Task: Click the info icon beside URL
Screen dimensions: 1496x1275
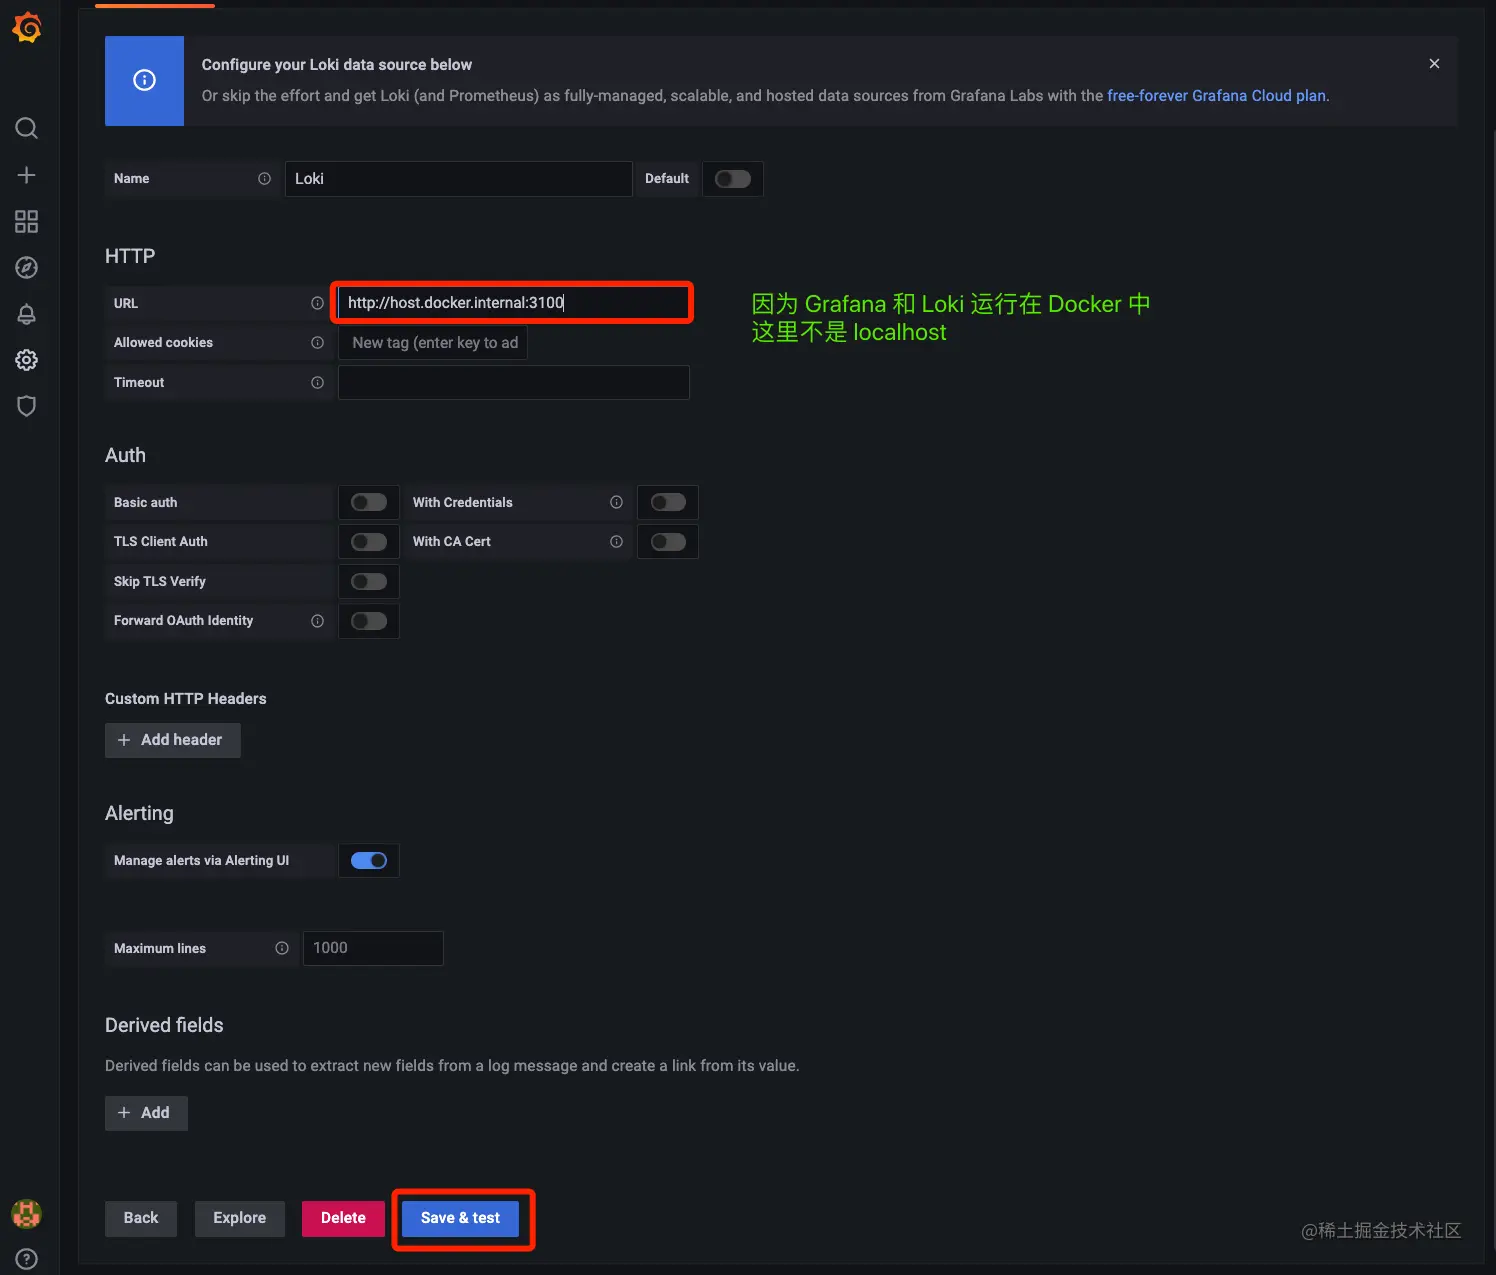Action: (x=317, y=303)
